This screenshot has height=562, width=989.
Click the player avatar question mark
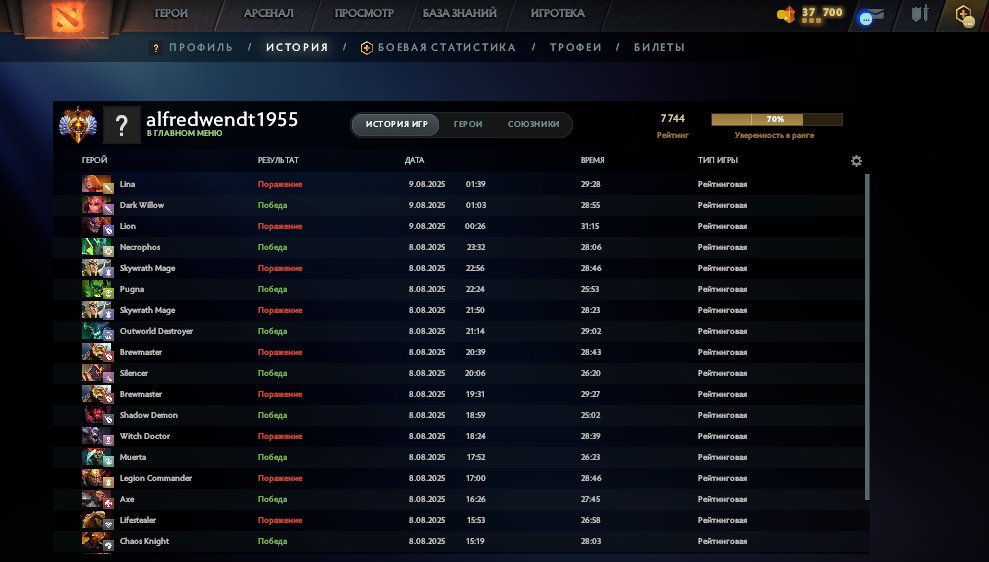pos(122,126)
